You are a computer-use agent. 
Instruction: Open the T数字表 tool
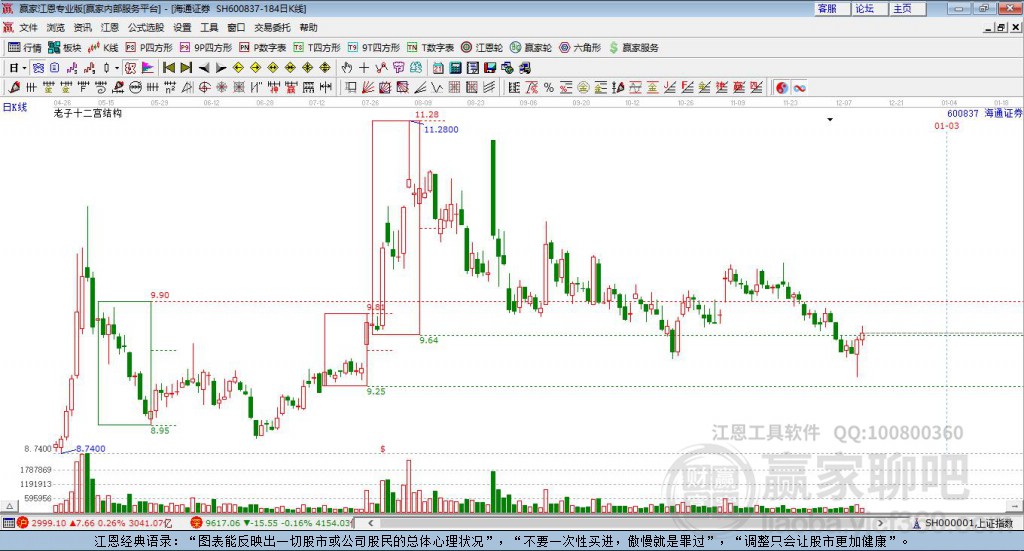point(430,48)
